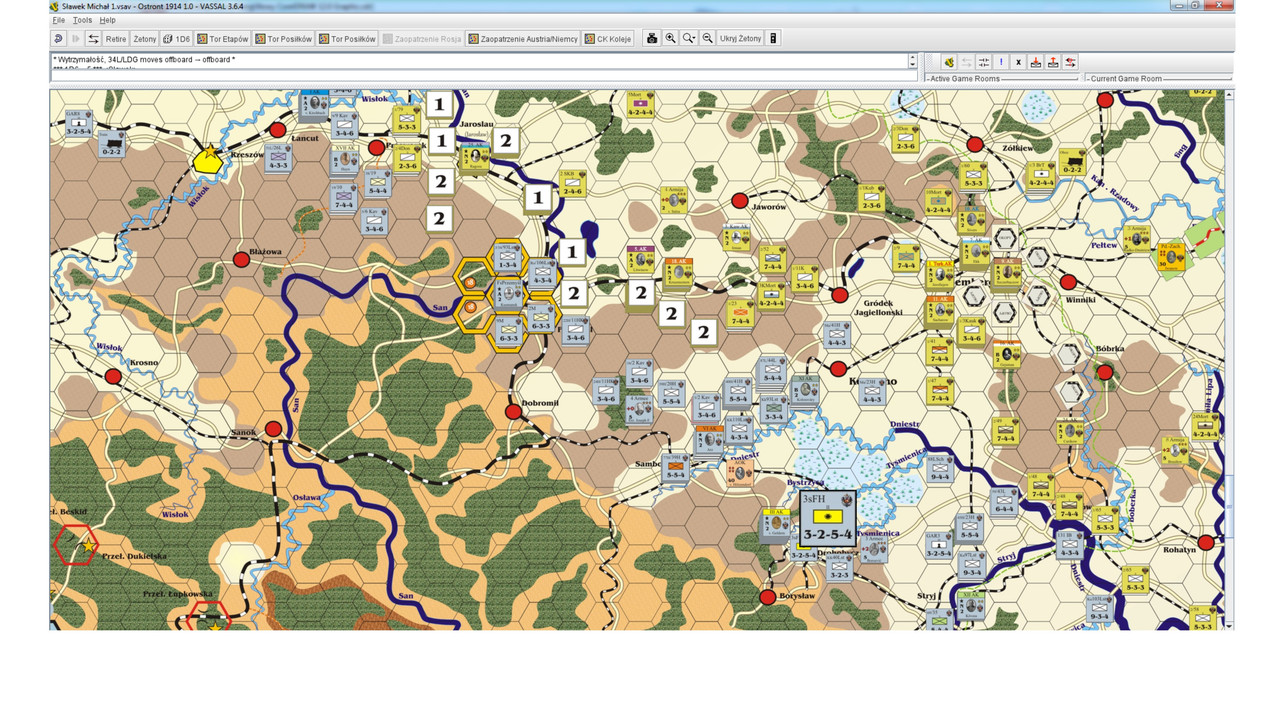
Task: Click the Błażowa town label
Action: [263, 253]
